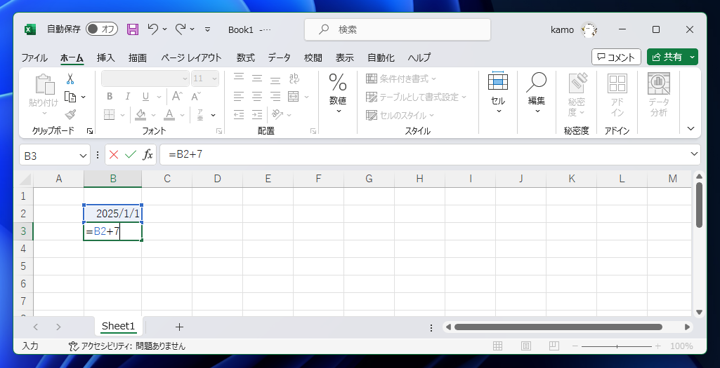Switch to the 描画 tab

tap(137, 58)
